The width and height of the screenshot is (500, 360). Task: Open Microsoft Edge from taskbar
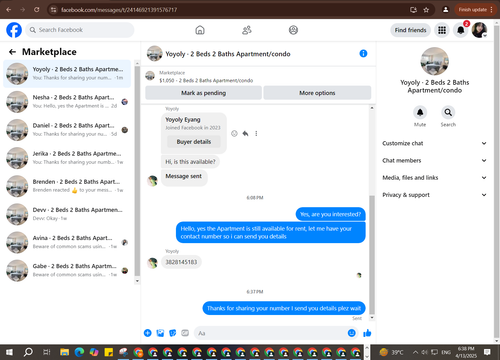click(79, 352)
